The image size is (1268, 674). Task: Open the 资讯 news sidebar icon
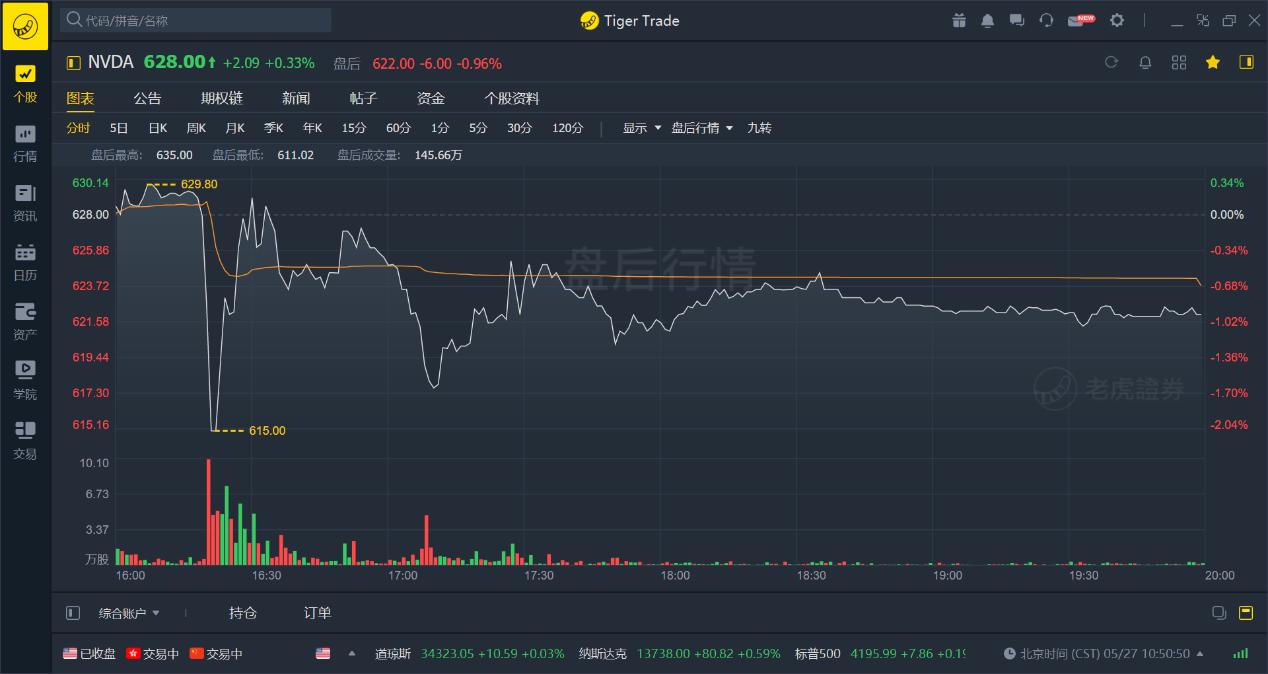tap(25, 201)
